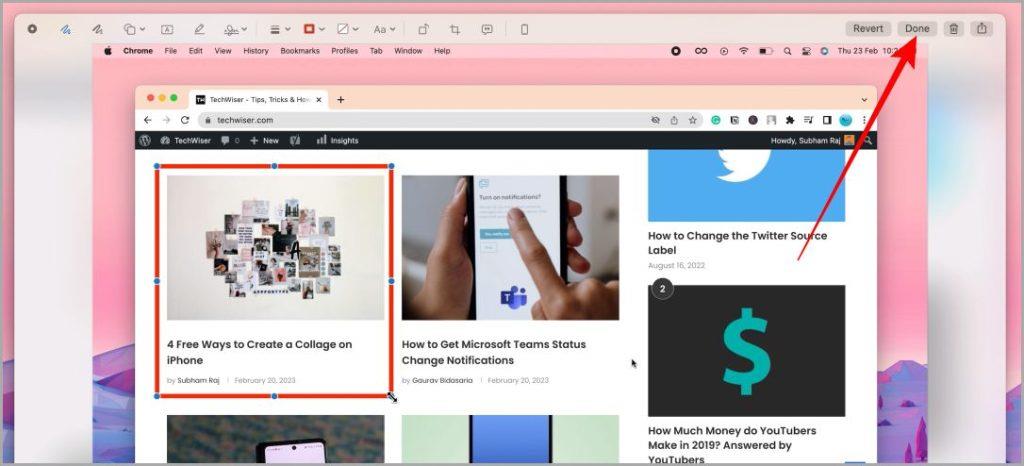Select the Shapes tool icon
Screen dimensions: 1024x466
pyautogui.click(x=130, y=29)
